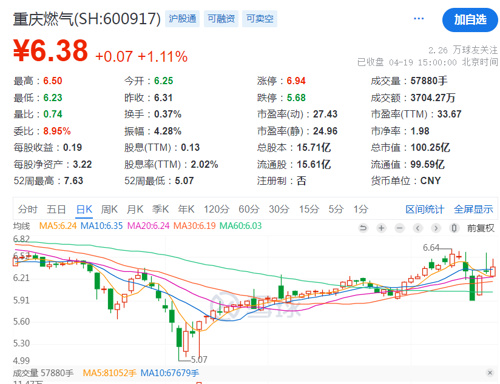Open 全屏显示 fullscreen display link
The image size is (500, 384).
tap(473, 209)
